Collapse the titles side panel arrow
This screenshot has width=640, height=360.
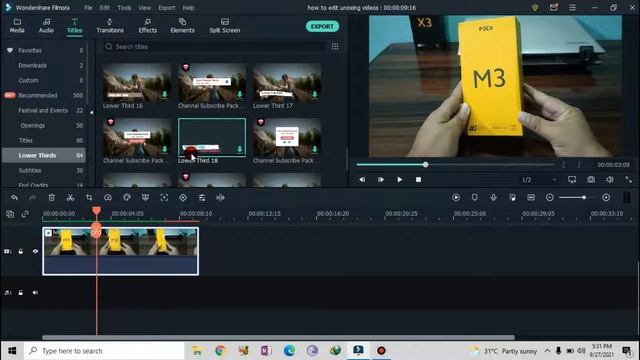click(x=91, y=112)
